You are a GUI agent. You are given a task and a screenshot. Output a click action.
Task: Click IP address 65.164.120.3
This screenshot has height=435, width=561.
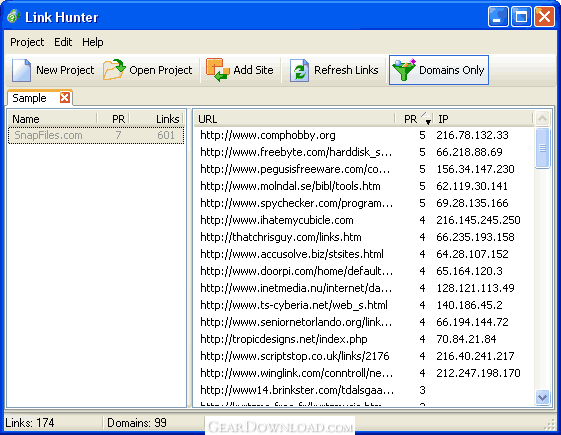tap(469, 271)
